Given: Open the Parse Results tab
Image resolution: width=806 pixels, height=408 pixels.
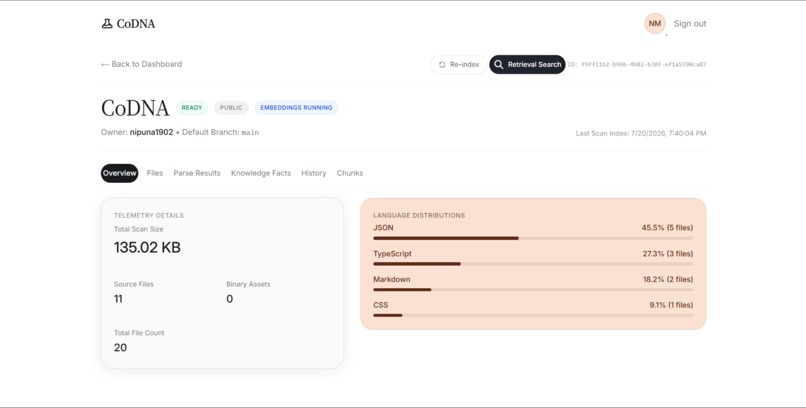Looking at the screenshot, I should [197, 173].
